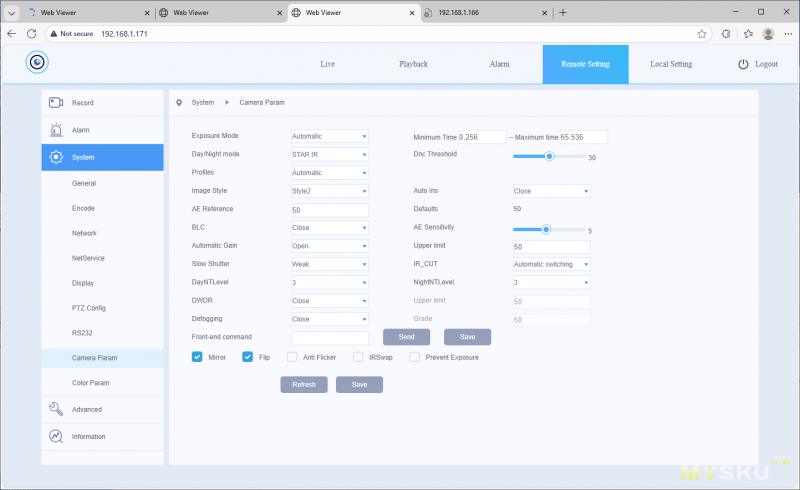
Task: Bookmark this page with the star icon
Action: point(702,33)
